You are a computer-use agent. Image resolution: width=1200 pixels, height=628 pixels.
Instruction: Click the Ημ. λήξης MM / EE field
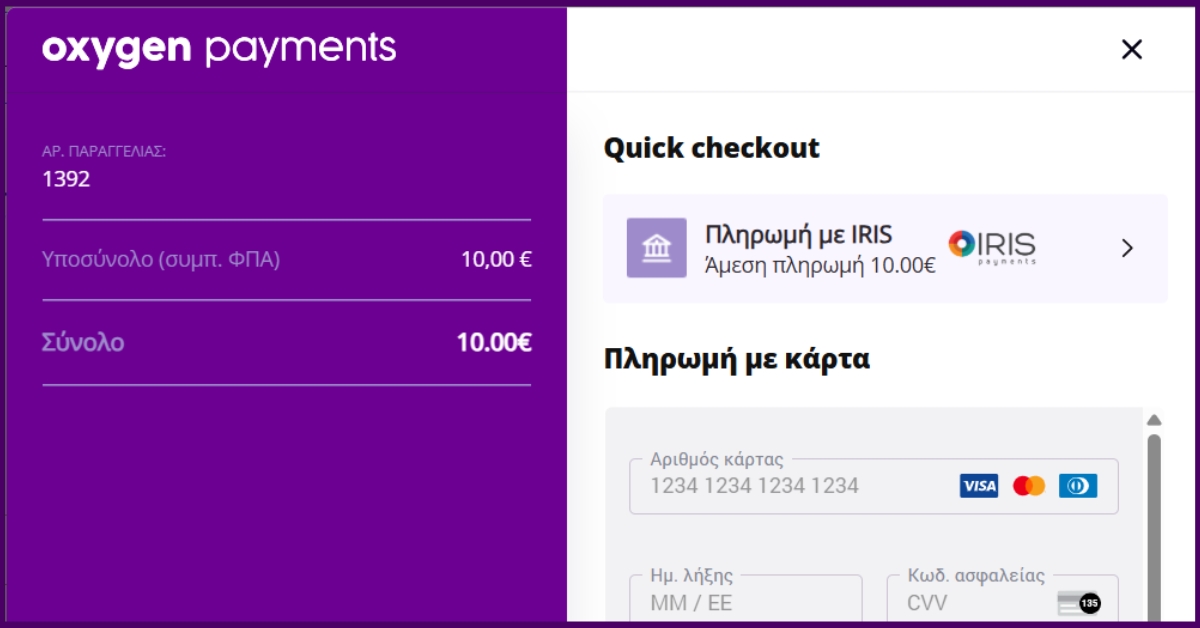[x=745, y=600]
